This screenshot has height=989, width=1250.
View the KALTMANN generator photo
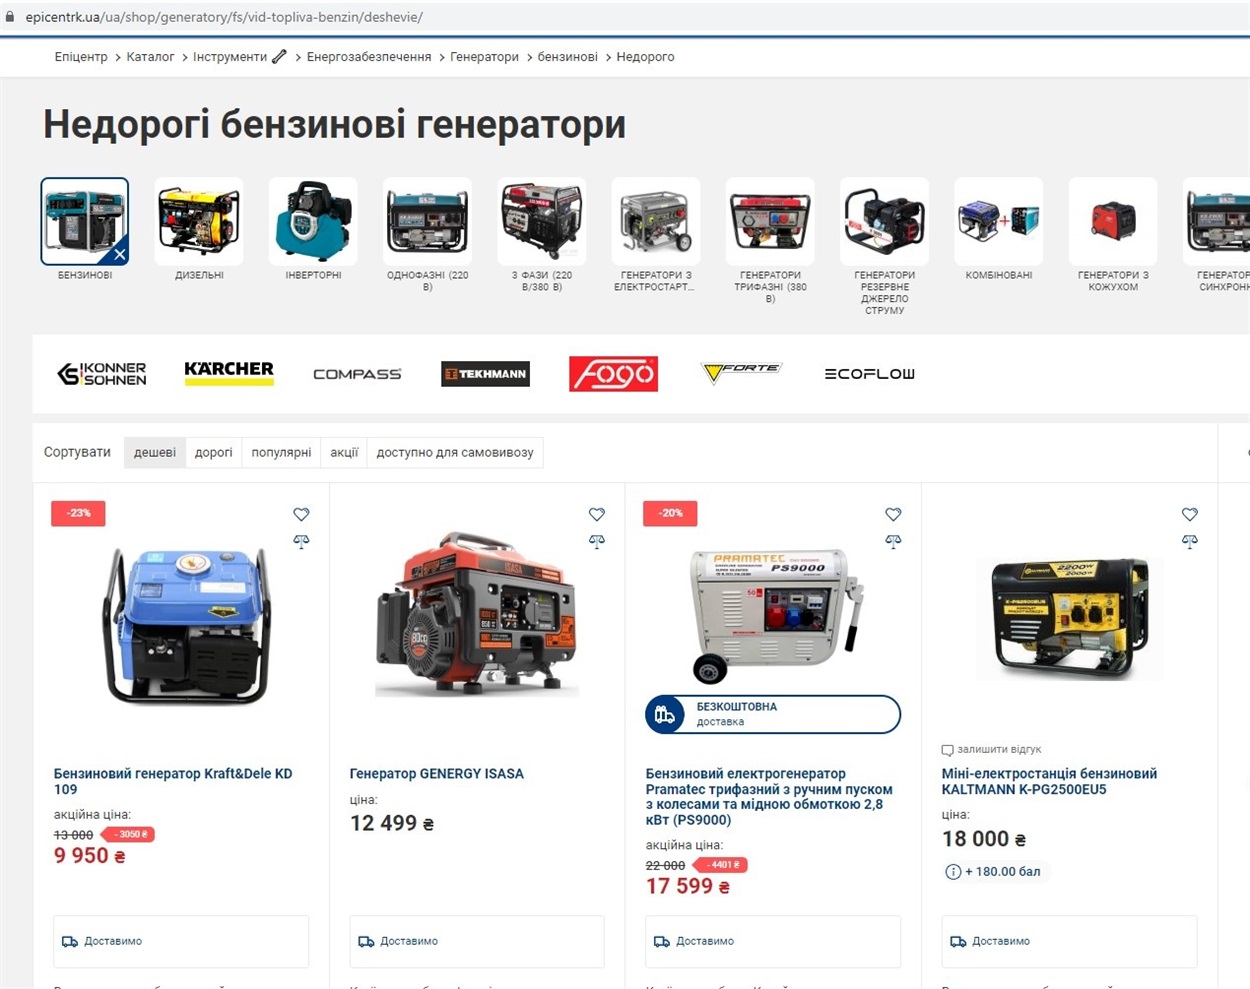1070,619
